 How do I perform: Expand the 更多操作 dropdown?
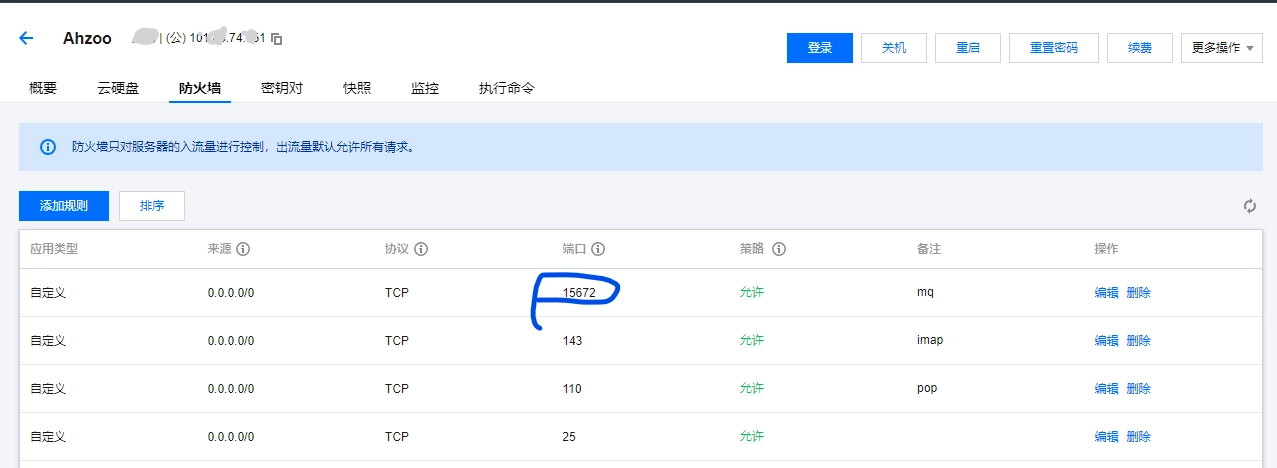pyautogui.click(x=1221, y=48)
